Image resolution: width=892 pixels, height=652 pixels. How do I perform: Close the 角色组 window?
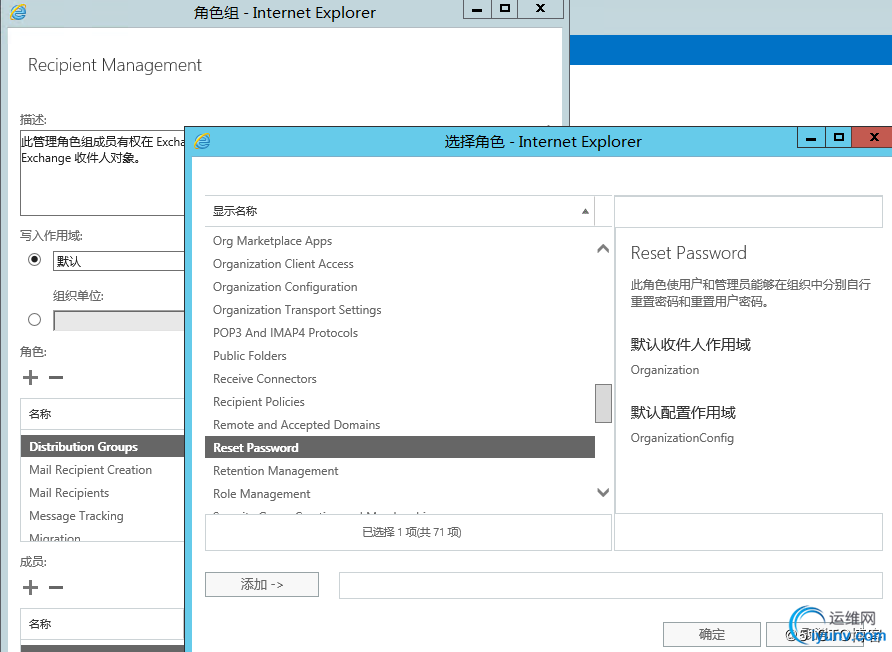point(541,9)
